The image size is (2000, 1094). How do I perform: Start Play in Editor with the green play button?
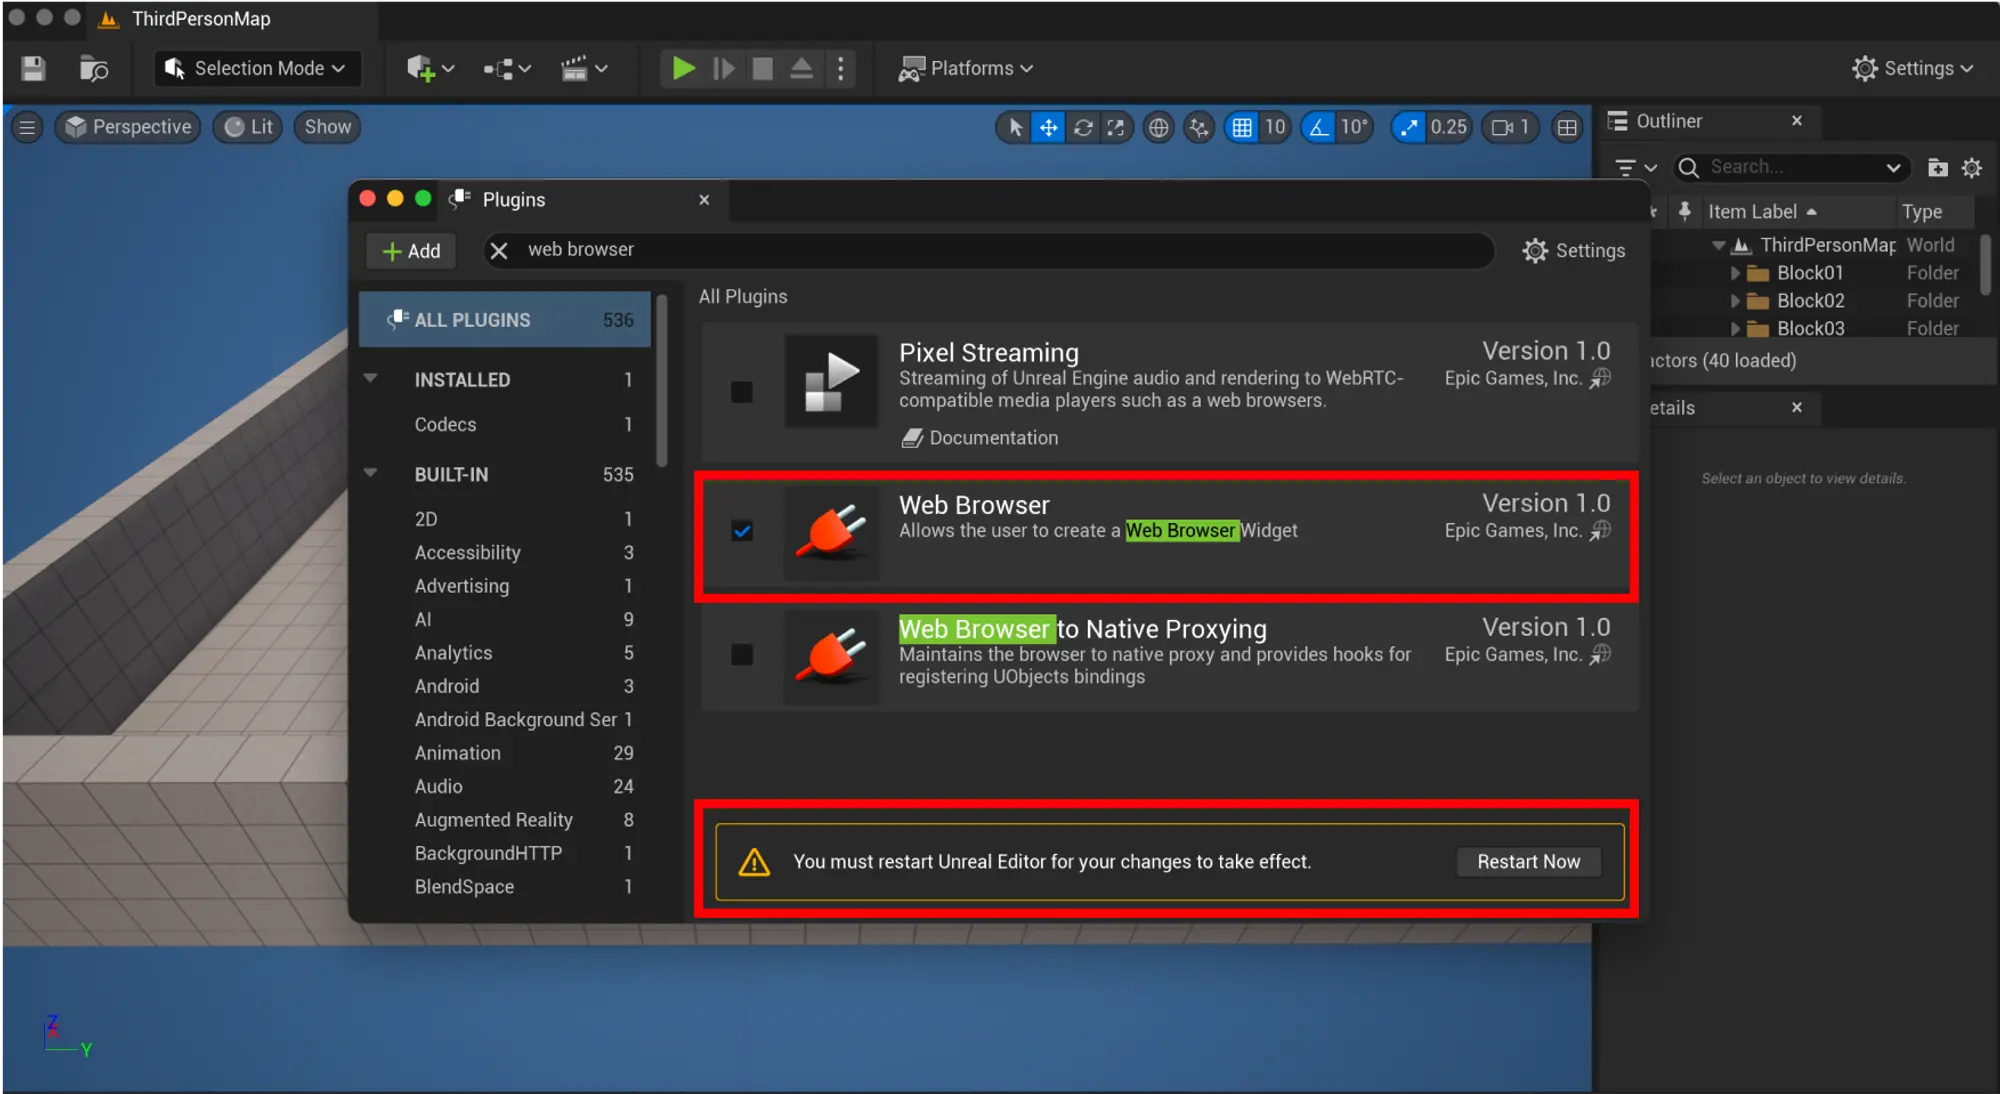click(x=683, y=68)
